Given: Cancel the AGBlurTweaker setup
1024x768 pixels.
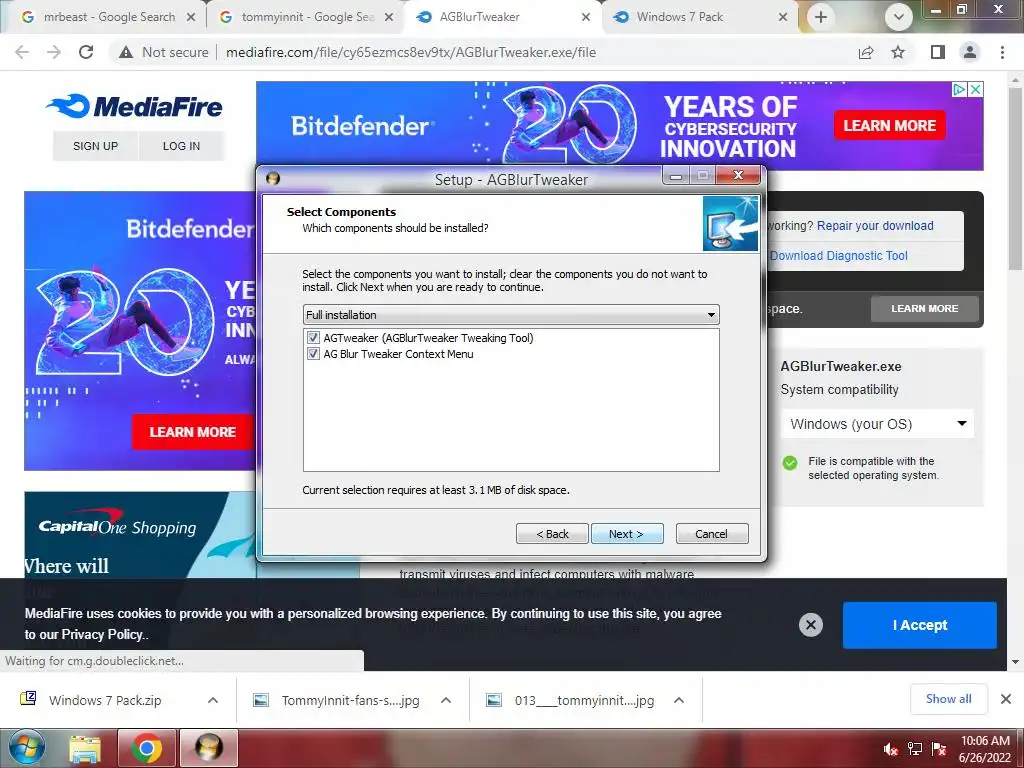Looking at the screenshot, I should point(712,534).
